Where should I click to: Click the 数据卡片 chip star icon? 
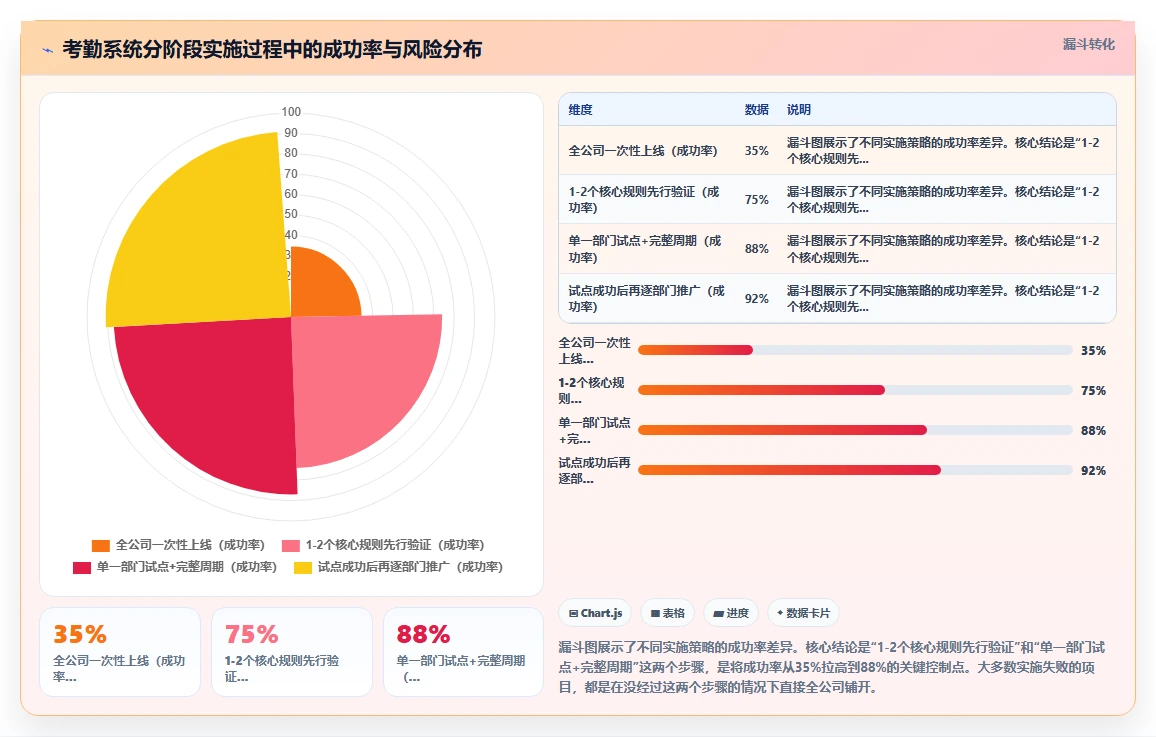click(x=780, y=612)
